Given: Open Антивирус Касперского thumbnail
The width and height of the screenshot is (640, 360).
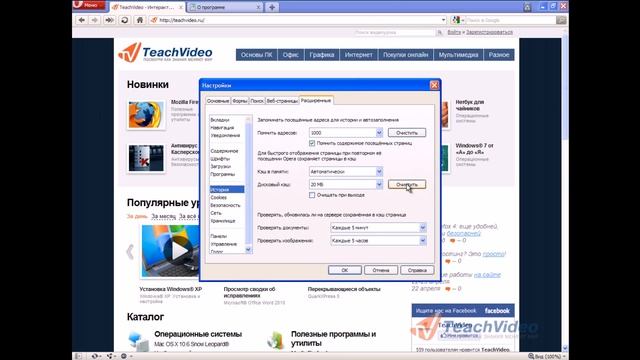Looking at the screenshot, I should 146,158.
